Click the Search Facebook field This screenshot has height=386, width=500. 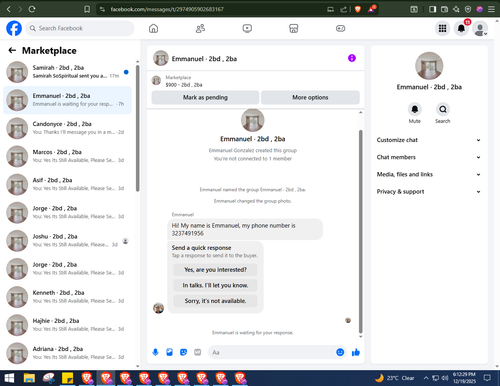pyautogui.click(x=80, y=28)
